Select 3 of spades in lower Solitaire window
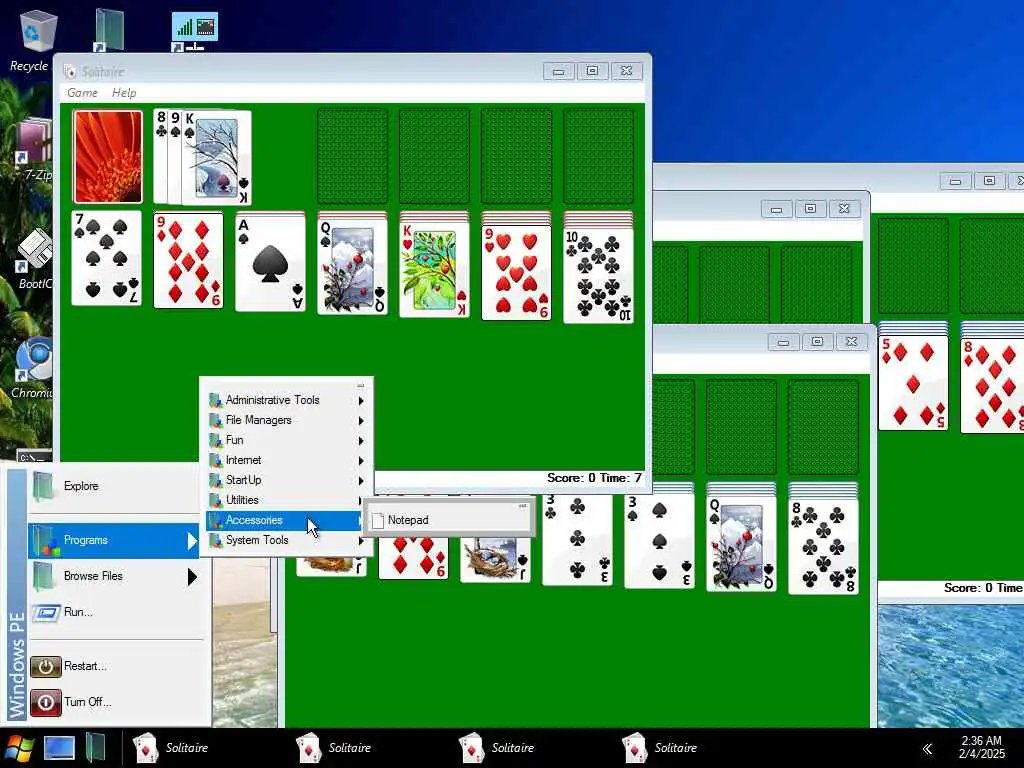Image resolution: width=1024 pixels, height=768 pixels. click(x=659, y=541)
